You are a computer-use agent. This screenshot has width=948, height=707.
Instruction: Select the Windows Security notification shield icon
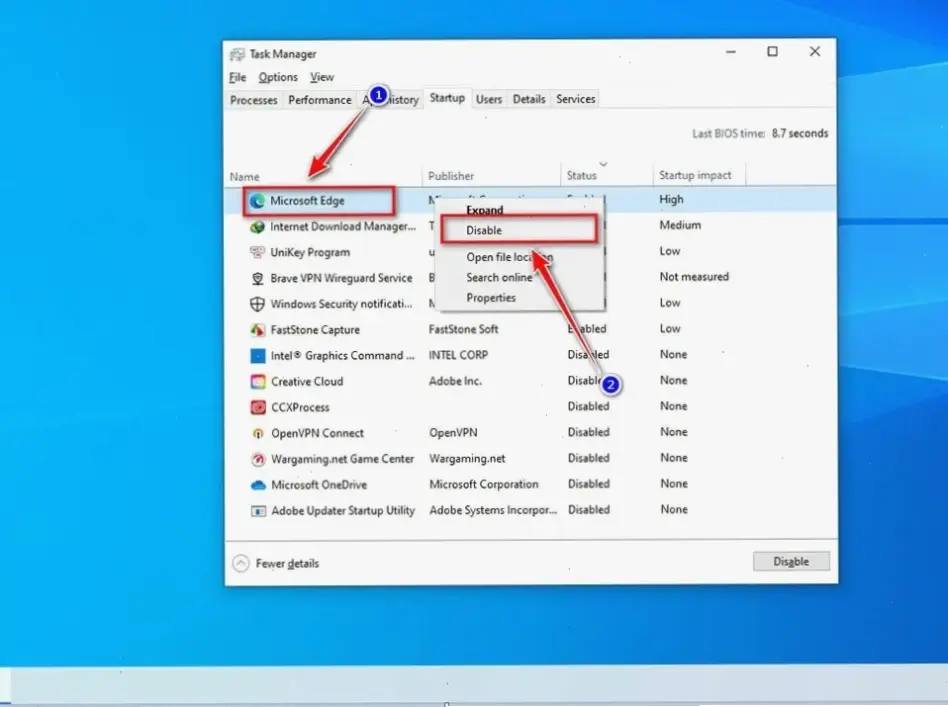257,304
